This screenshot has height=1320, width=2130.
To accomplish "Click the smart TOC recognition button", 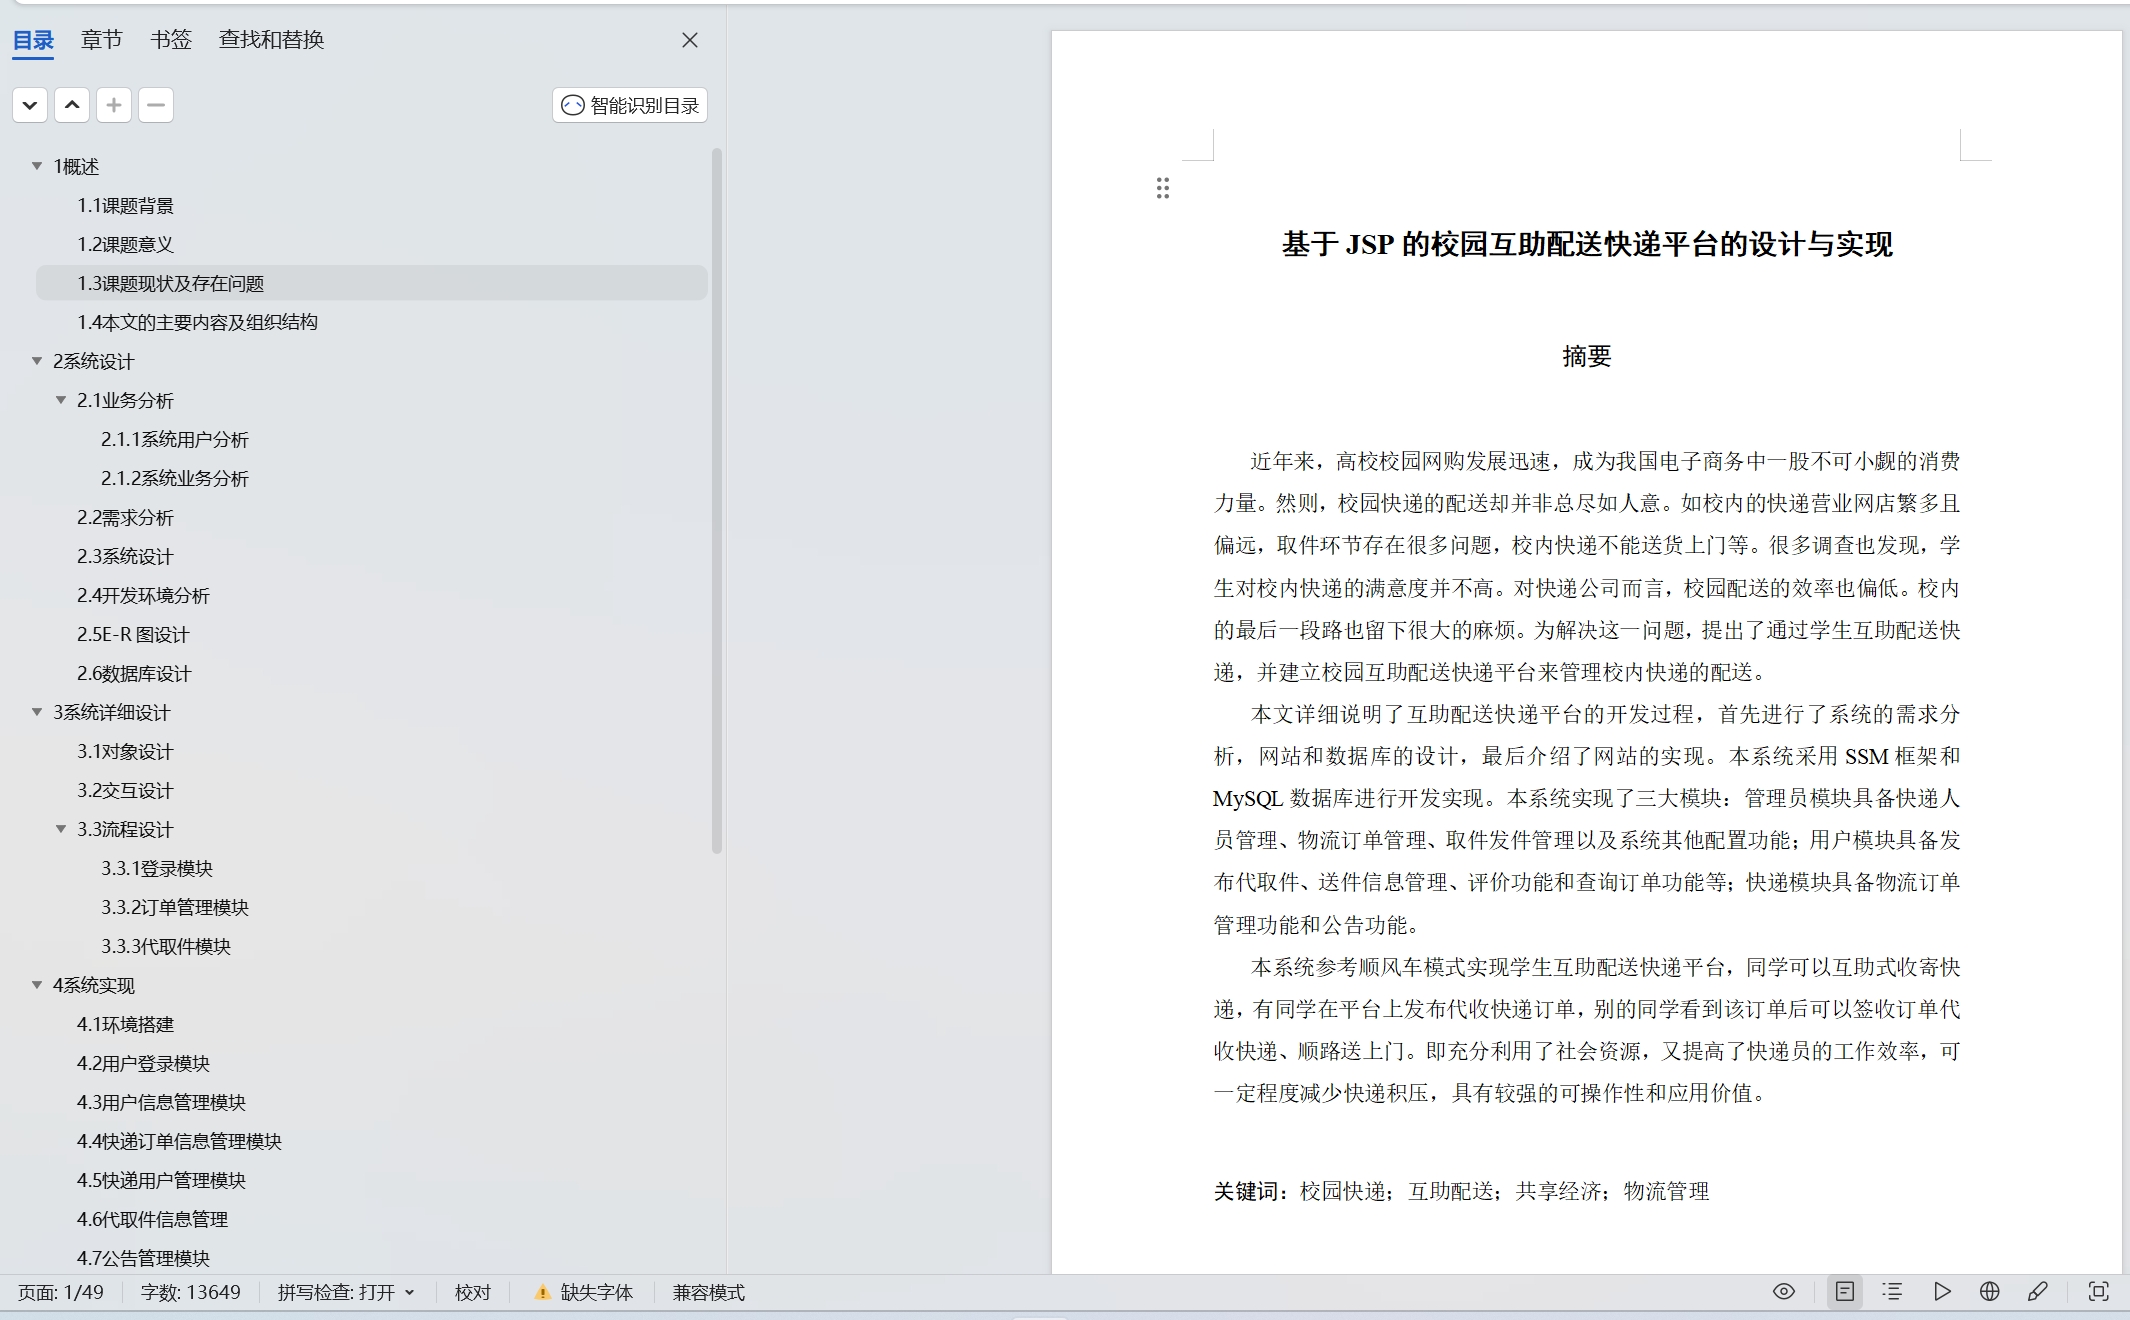I will [630, 105].
